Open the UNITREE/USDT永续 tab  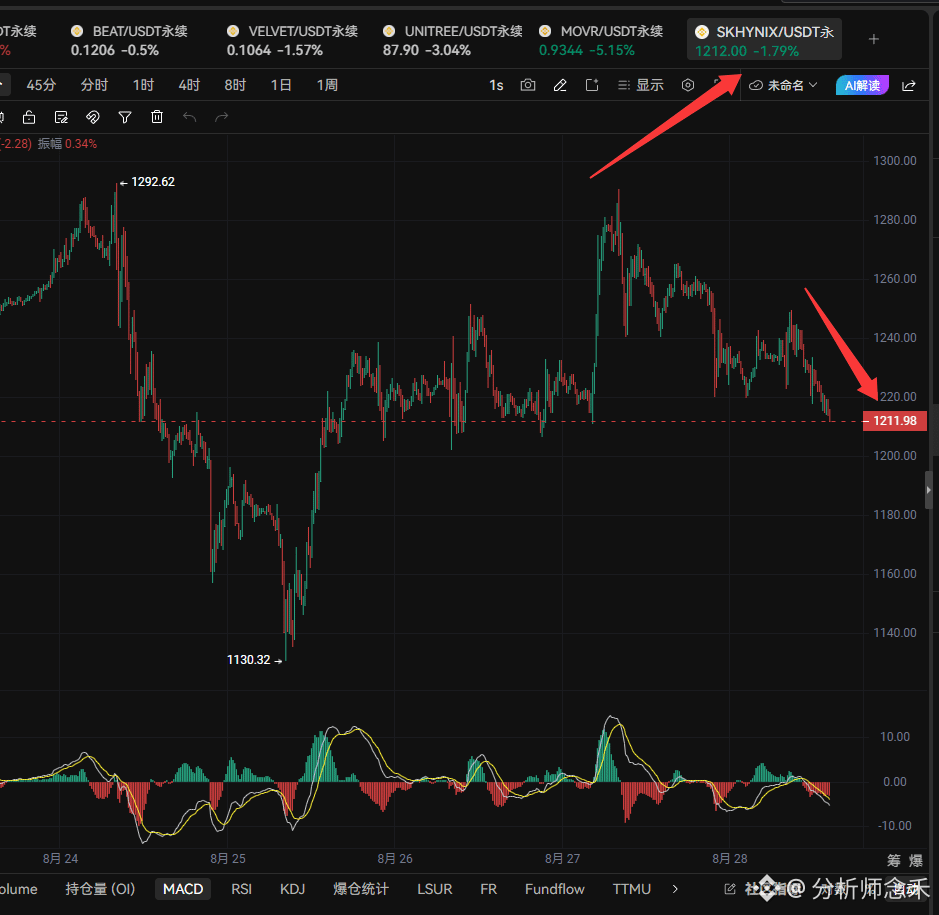point(452,40)
